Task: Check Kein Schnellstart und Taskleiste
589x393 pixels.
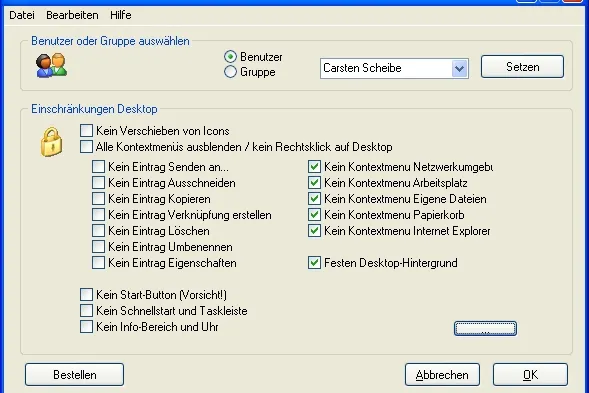Action: point(86,311)
